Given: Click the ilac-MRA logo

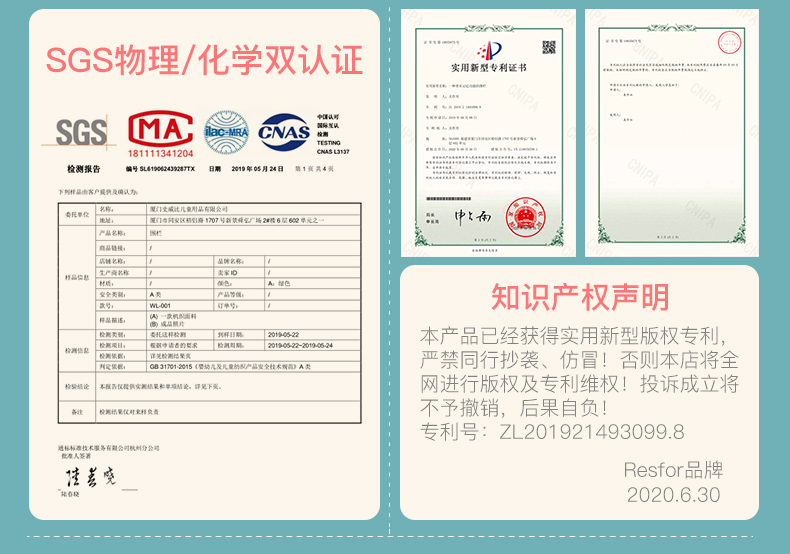Looking at the screenshot, I should (x=225, y=131).
